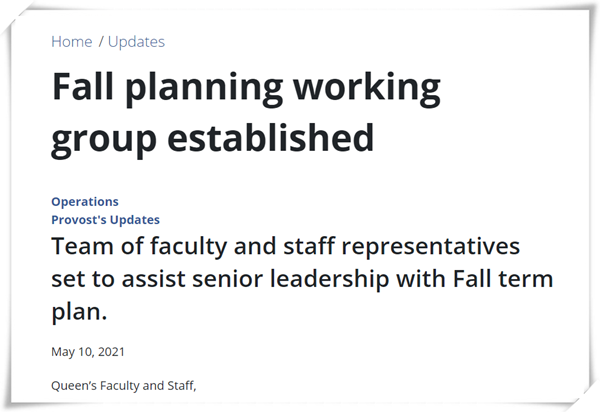Click the word "Fall" in the main headline
600x412 pixels.
(83, 86)
